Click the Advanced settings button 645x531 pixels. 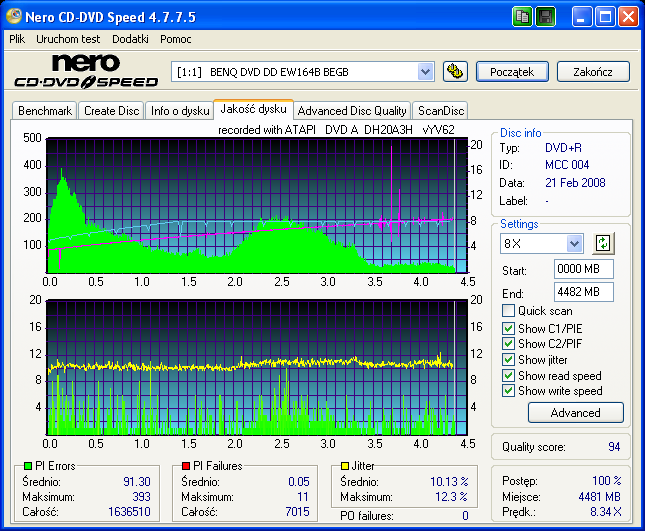click(575, 413)
